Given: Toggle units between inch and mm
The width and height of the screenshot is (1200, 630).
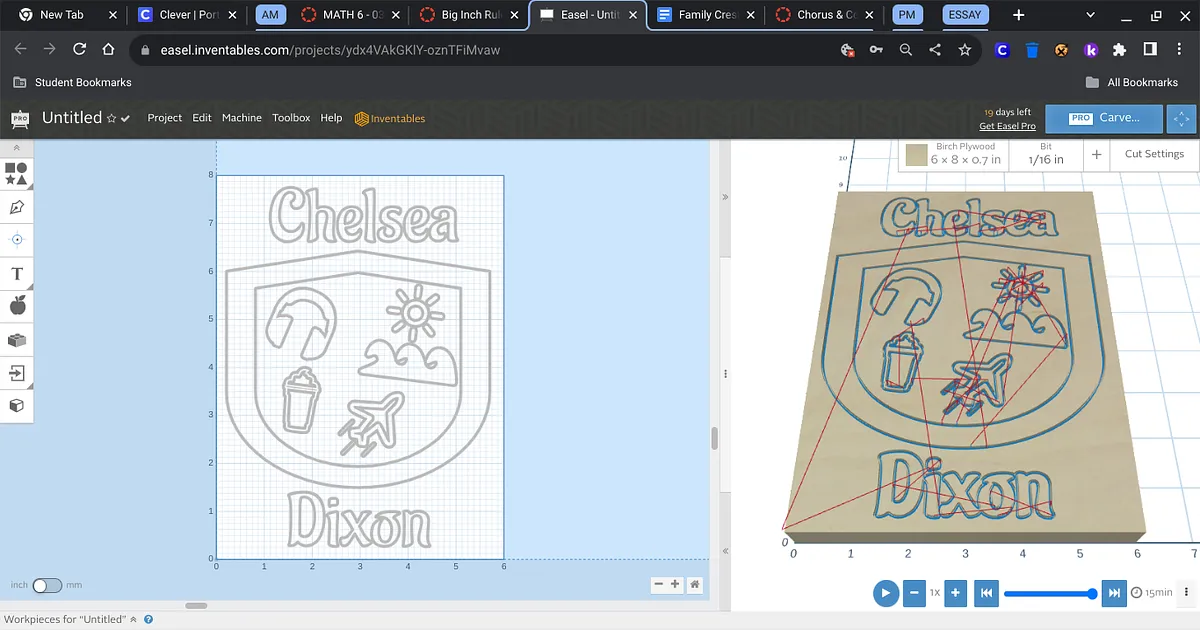Looking at the screenshot, I should (x=47, y=585).
